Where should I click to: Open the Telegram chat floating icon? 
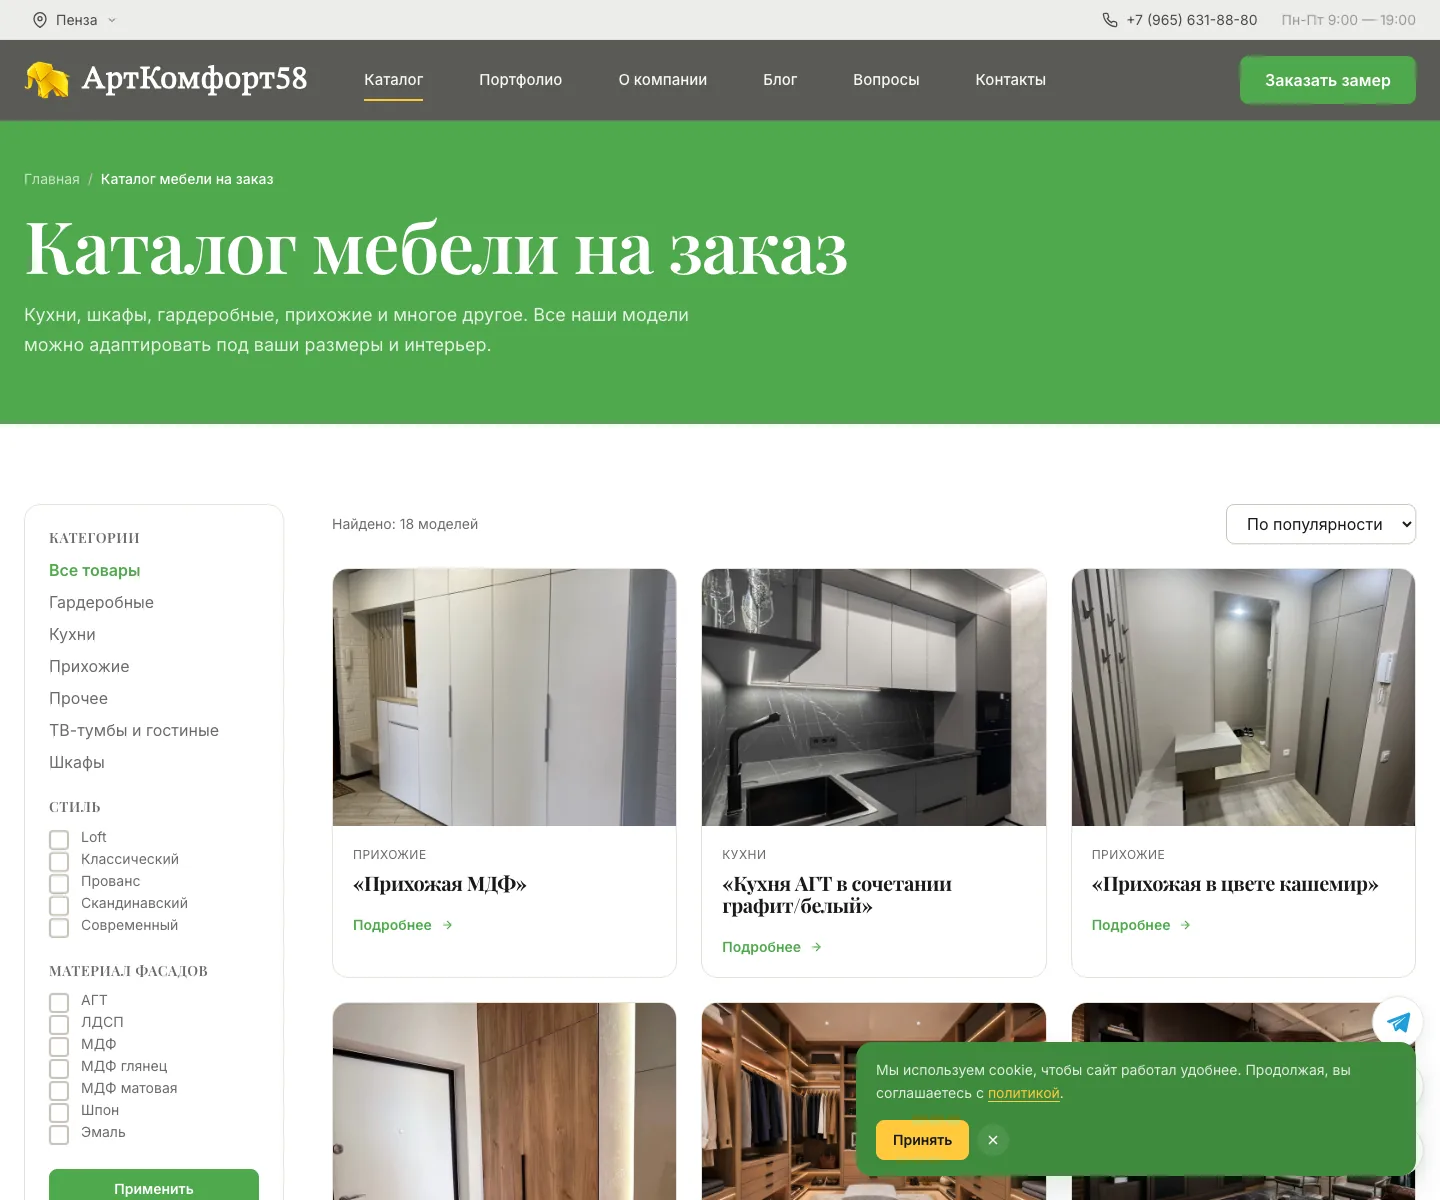1398,1022
